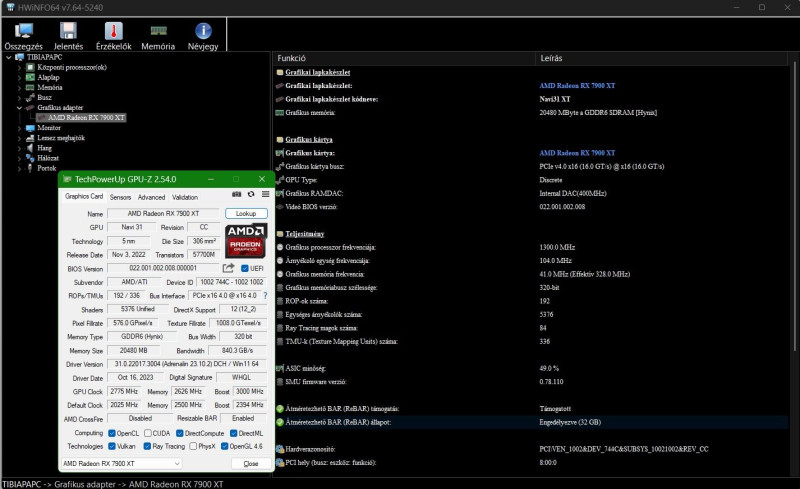Click the TIBIAPAPC computer icon in tree
Screen dimensions: 800x489
(20, 57)
